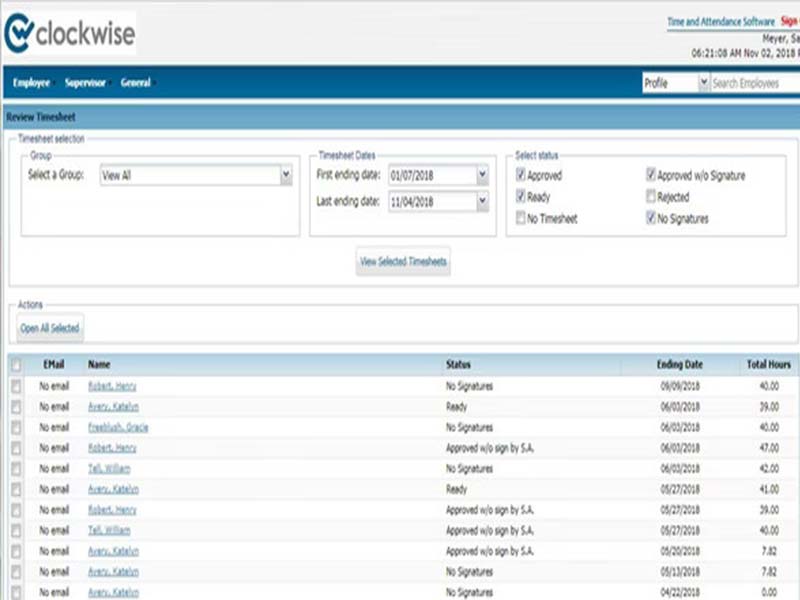The height and width of the screenshot is (600, 800).
Task: Expand the Select a Group dropdown
Action: 286,175
